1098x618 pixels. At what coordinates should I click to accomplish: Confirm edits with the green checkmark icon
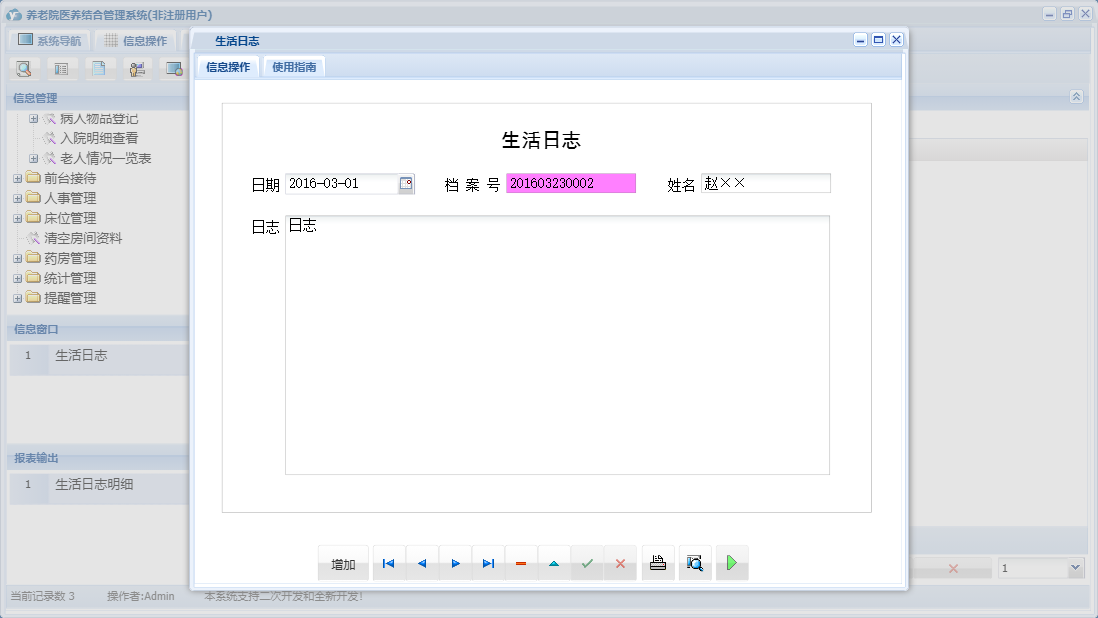587,563
